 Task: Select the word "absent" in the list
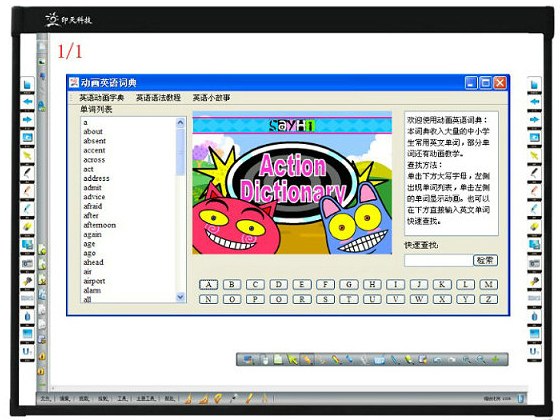[x=94, y=141]
